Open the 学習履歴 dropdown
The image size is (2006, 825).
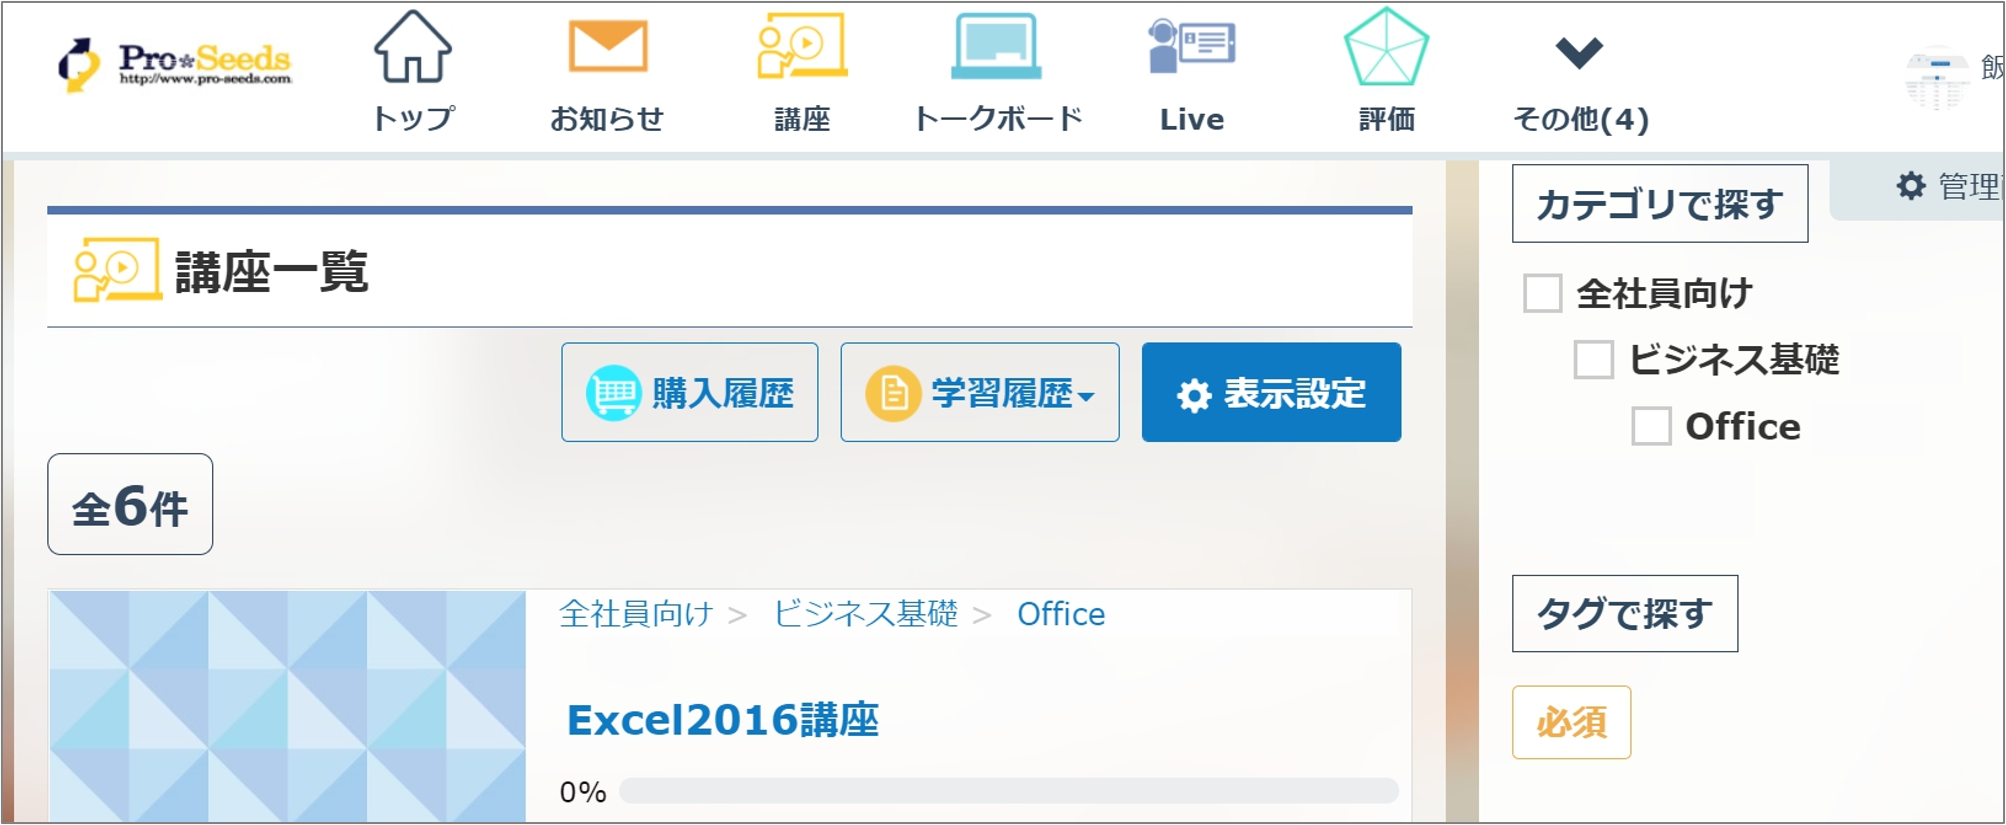click(979, 393)
